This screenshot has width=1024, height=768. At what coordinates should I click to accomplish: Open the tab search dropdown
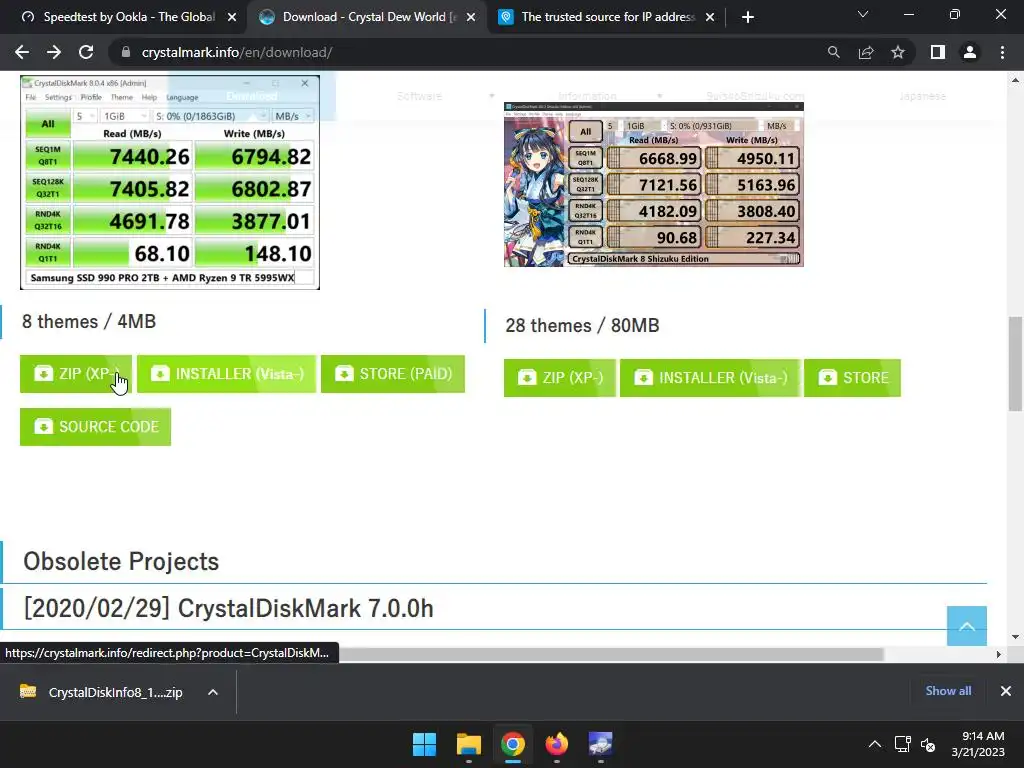pyautogui.click(x=863, y=14)
